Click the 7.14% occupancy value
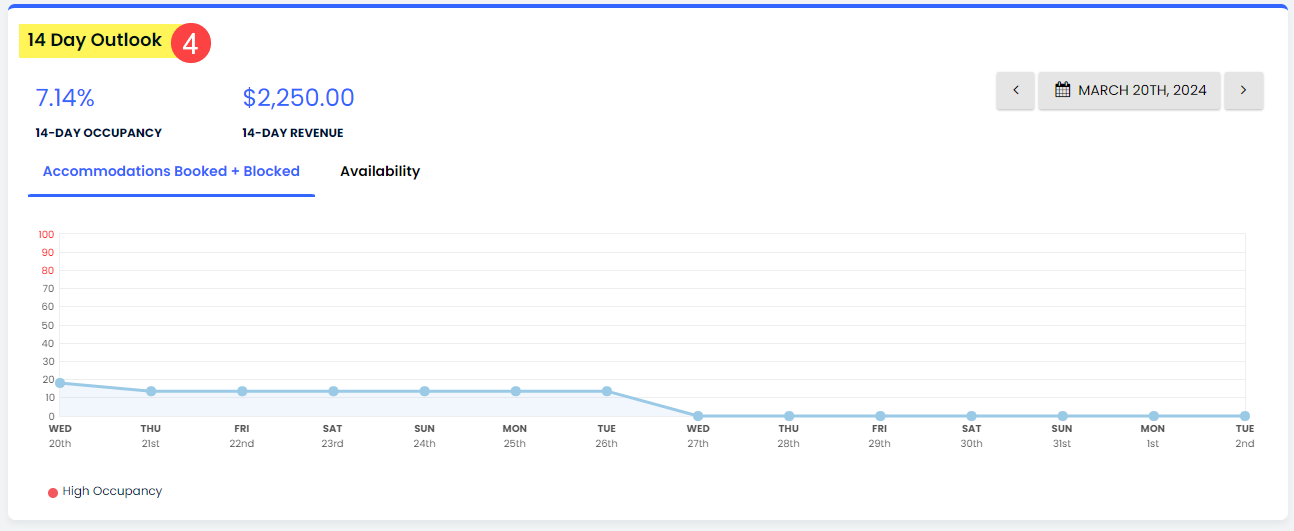 pyautogui.click(x=65, y=98)
